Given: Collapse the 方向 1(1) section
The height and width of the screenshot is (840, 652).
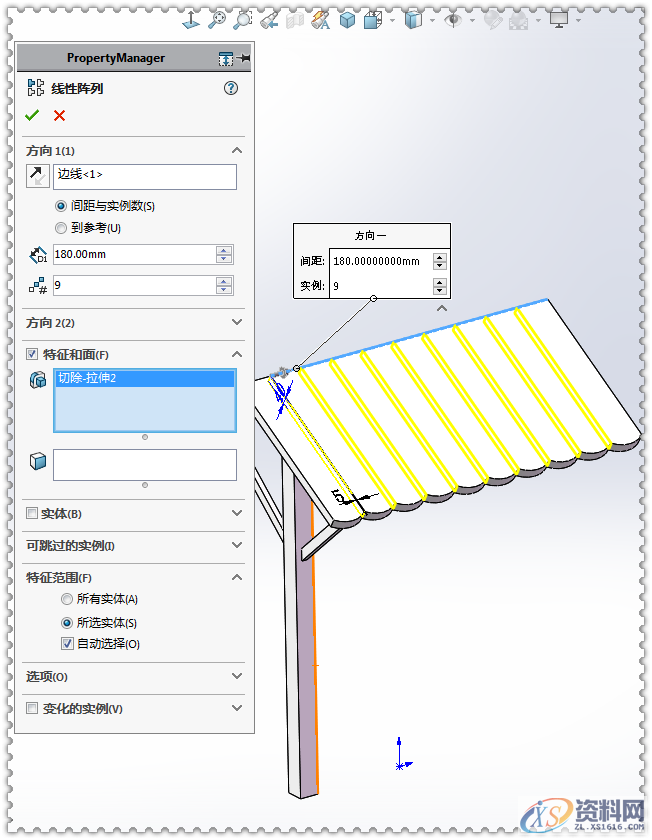Looking at the screenshot, I should [x=237, y=151].
